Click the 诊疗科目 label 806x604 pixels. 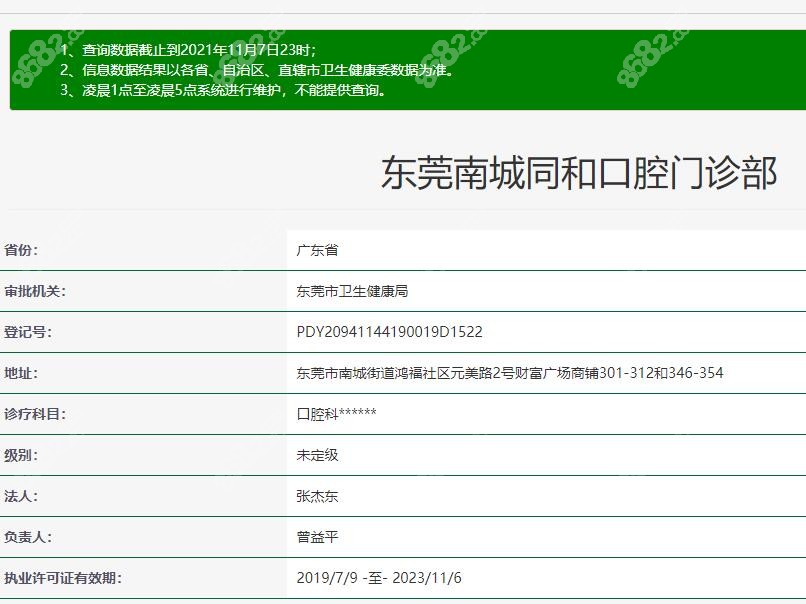(35, 414)
